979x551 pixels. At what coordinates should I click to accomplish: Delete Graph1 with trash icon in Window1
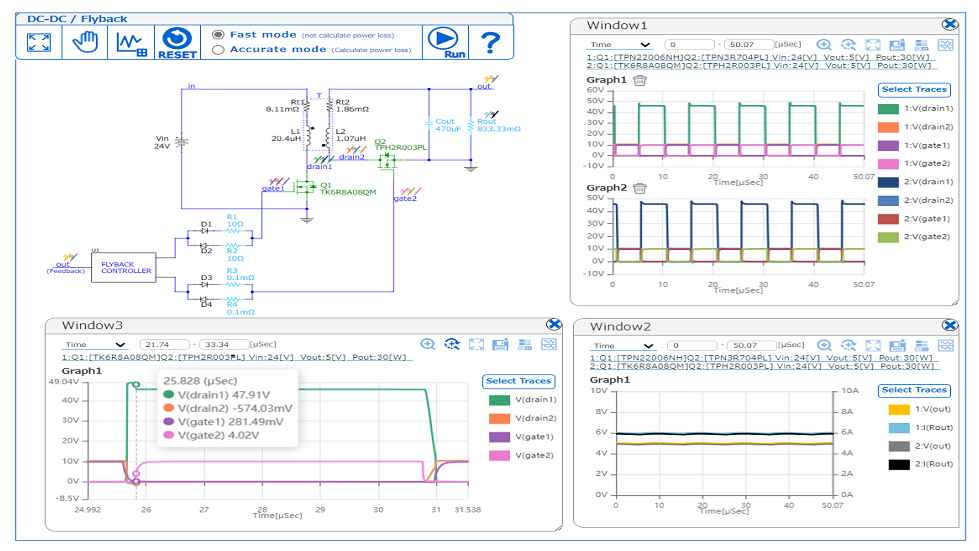pyautogui.click(x=640, y=80)
